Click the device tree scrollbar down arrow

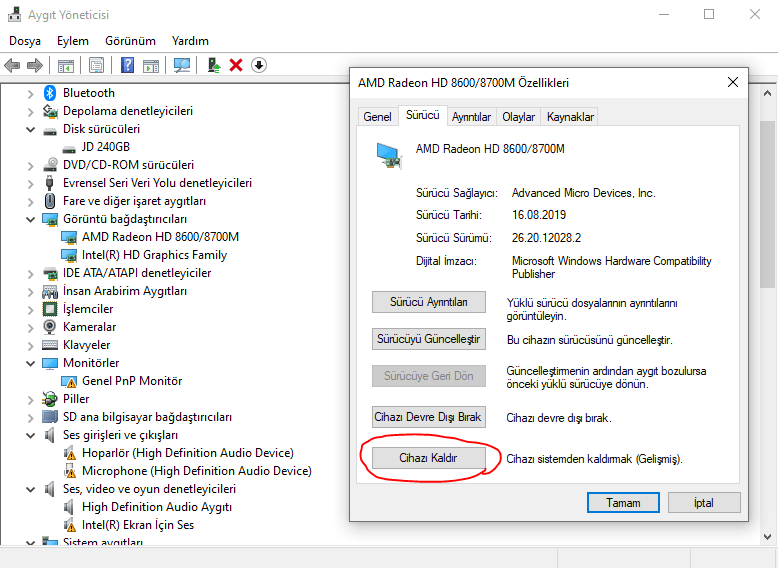(767, 537)
